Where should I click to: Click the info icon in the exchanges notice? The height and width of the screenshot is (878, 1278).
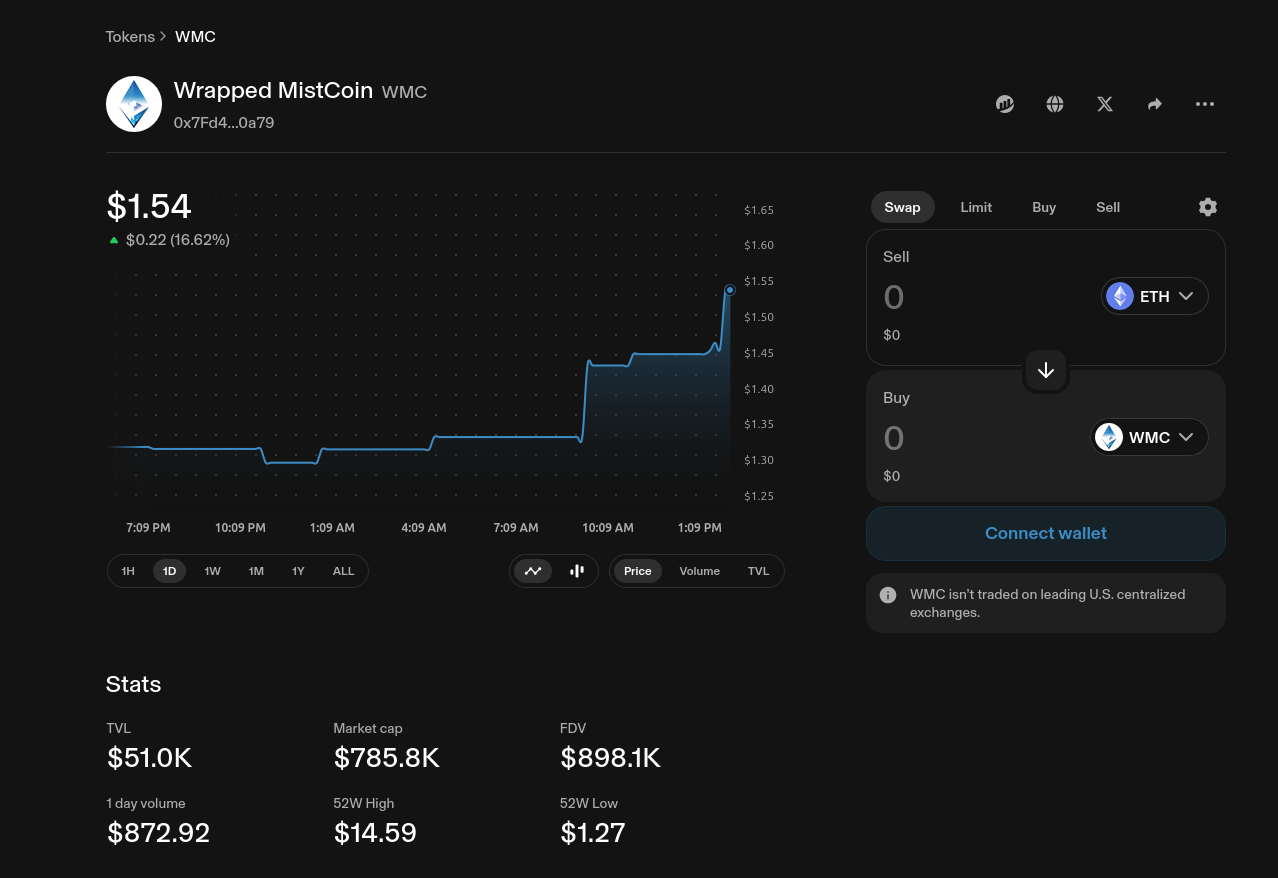[x=887, y=594]
